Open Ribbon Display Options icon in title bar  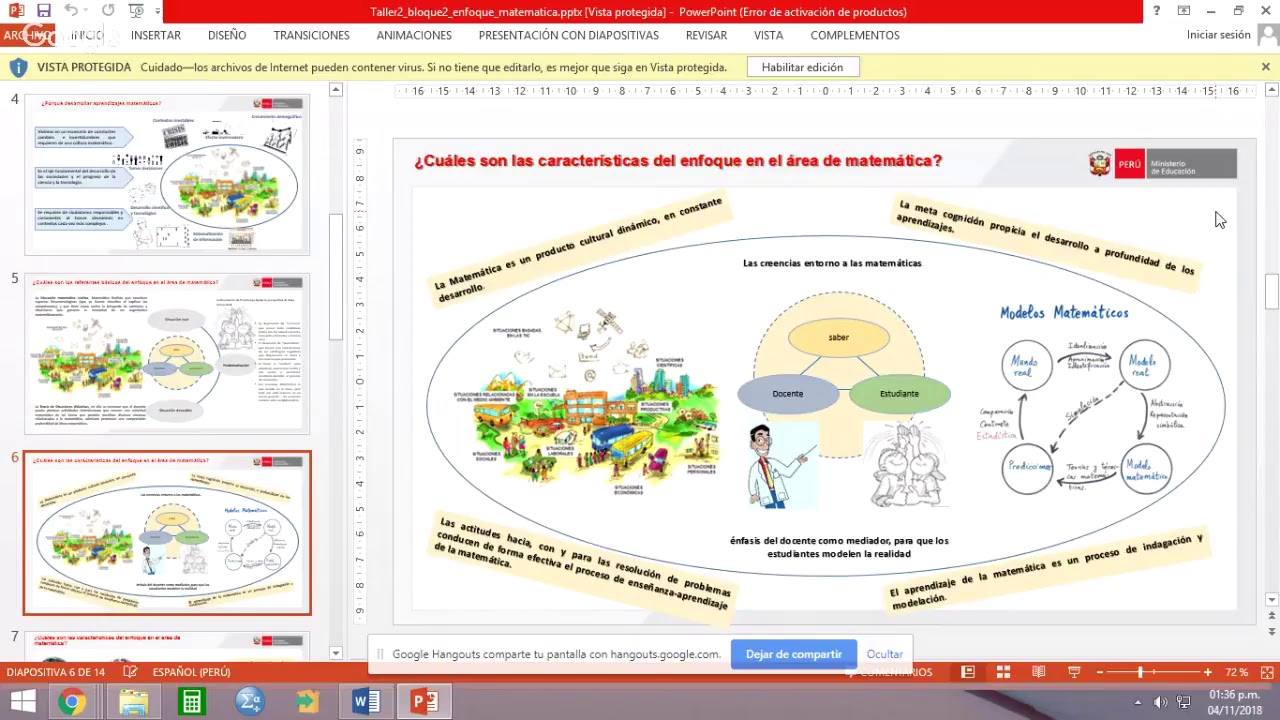click(x=1184, y=11)
